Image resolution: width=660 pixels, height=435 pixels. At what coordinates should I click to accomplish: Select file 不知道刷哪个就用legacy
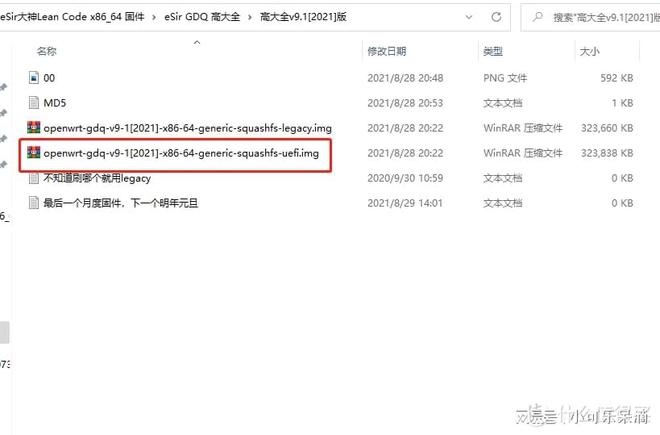coord(97,178)
